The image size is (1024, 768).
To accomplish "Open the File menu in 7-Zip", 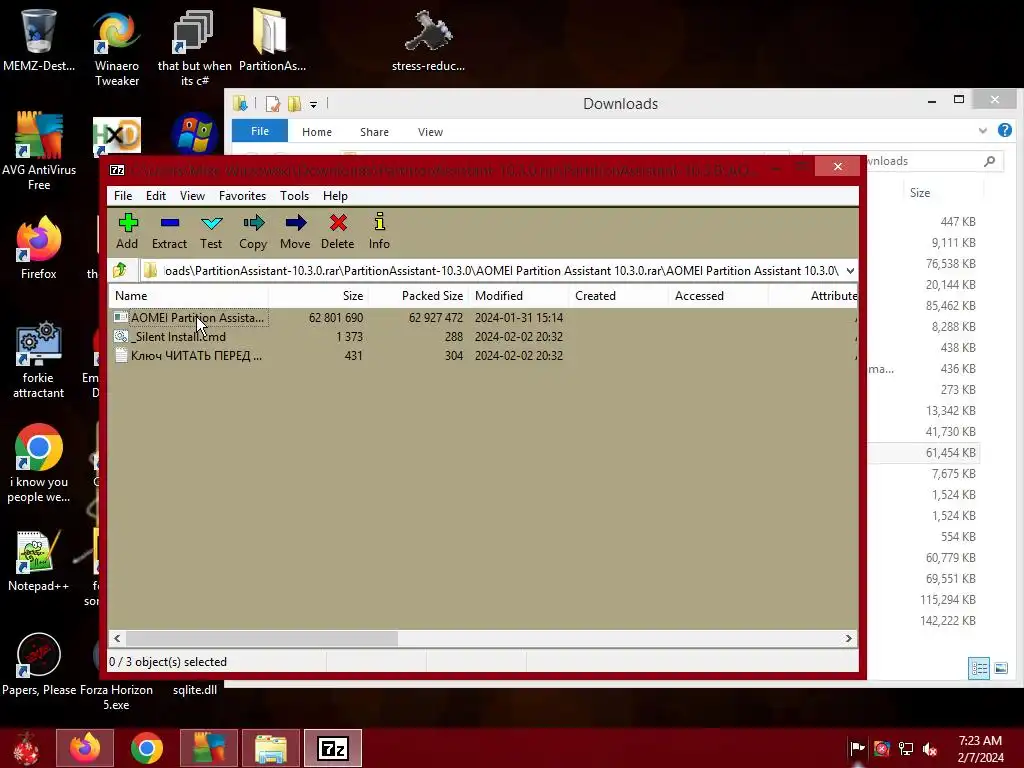I will pos(123,196).
